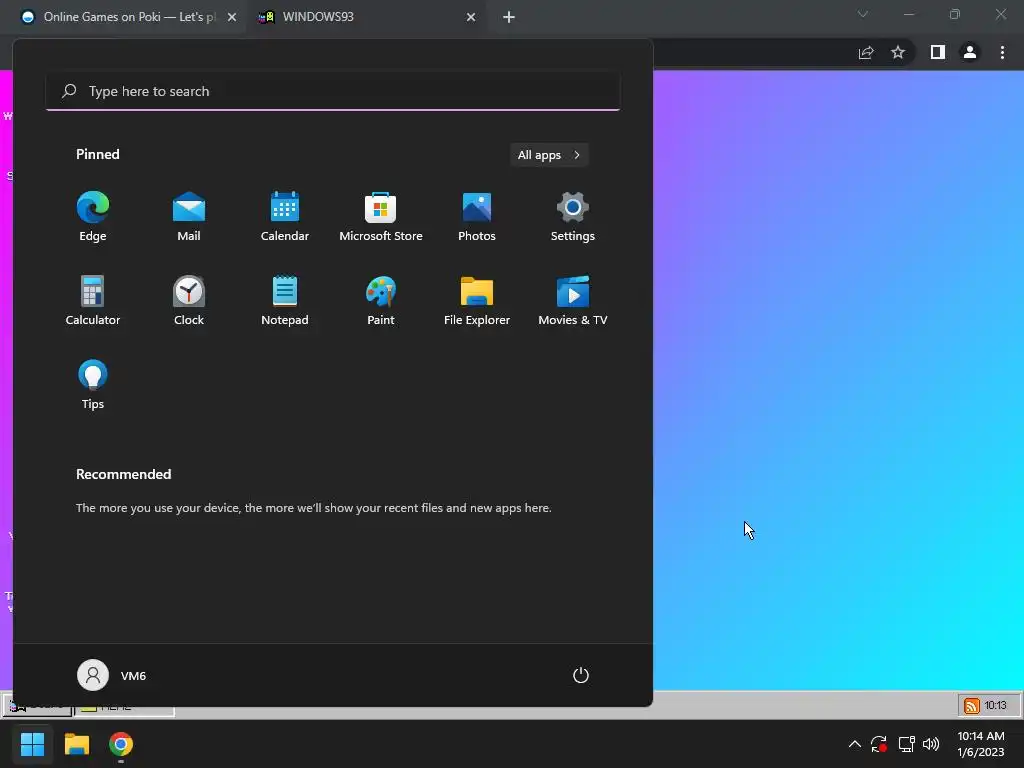
Task: Open Edge from pinned apps
Action: 93,217
